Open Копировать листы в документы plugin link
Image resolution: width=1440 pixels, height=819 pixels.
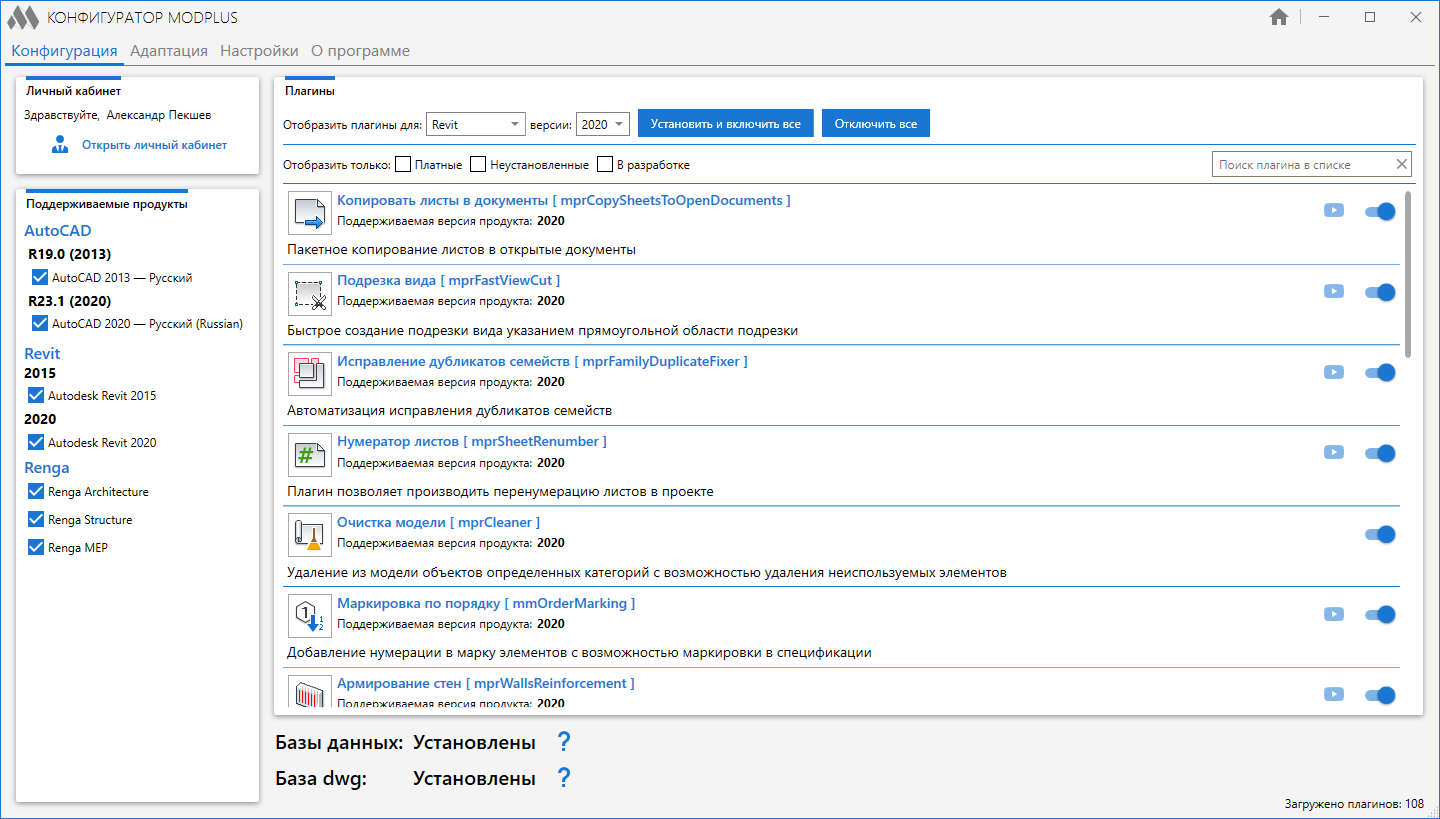click(564, 200)
